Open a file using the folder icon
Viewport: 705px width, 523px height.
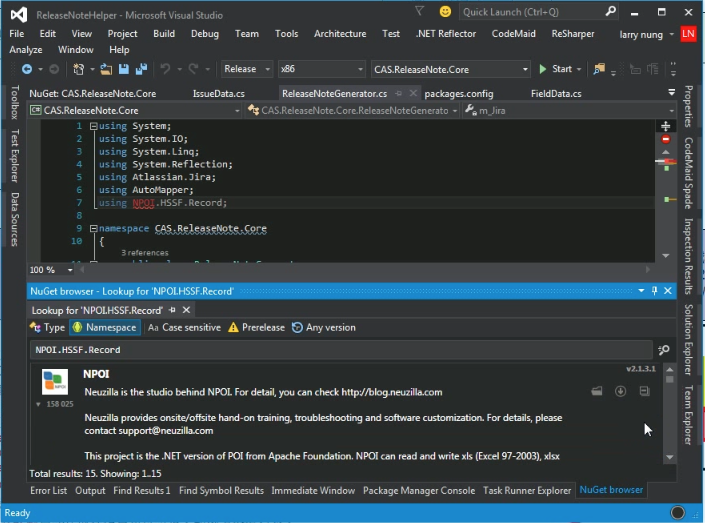[106, 69]
